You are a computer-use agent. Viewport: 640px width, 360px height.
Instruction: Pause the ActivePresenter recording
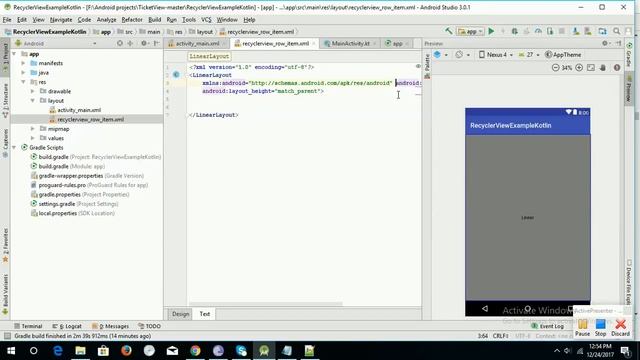pos(582,328)
